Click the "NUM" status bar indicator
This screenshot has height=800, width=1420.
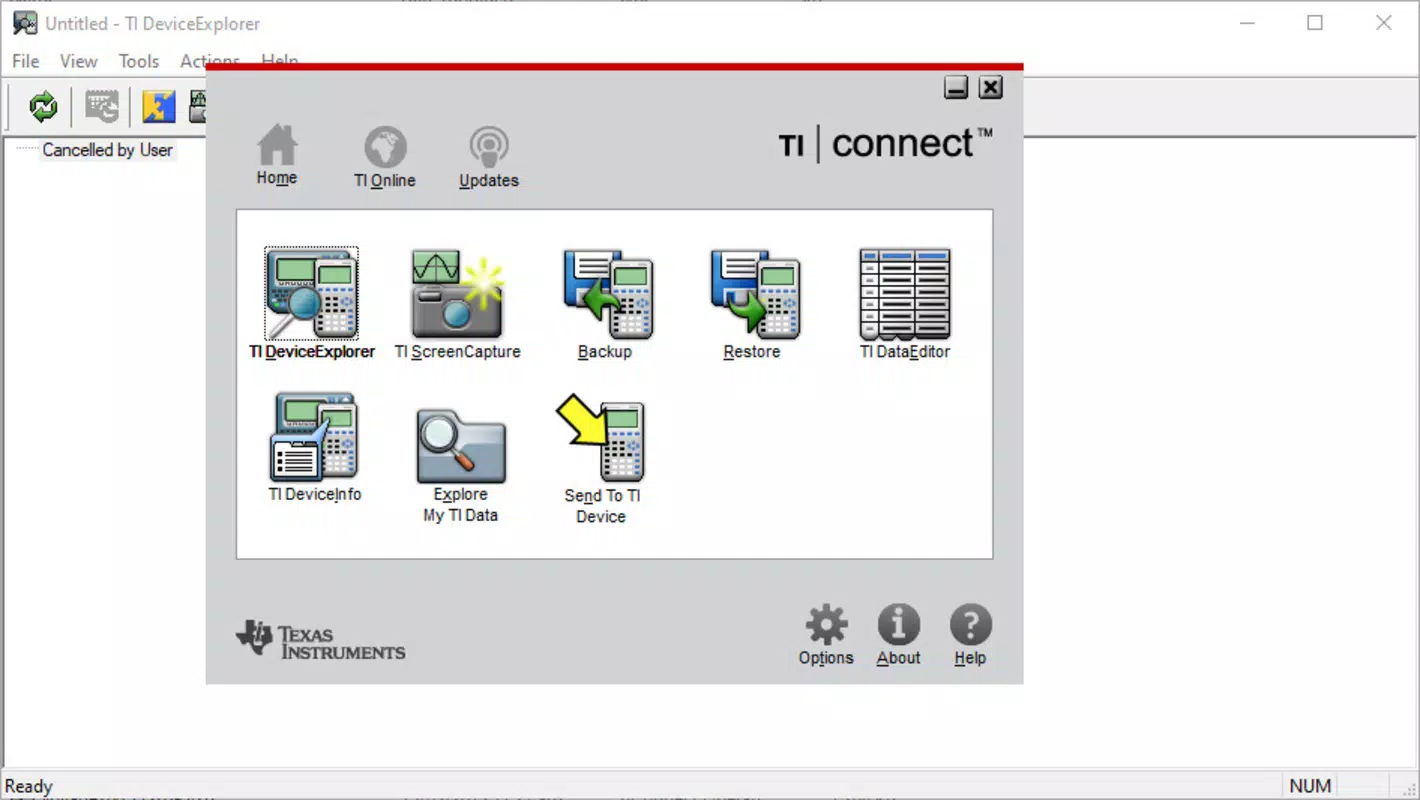point(1310,786)
